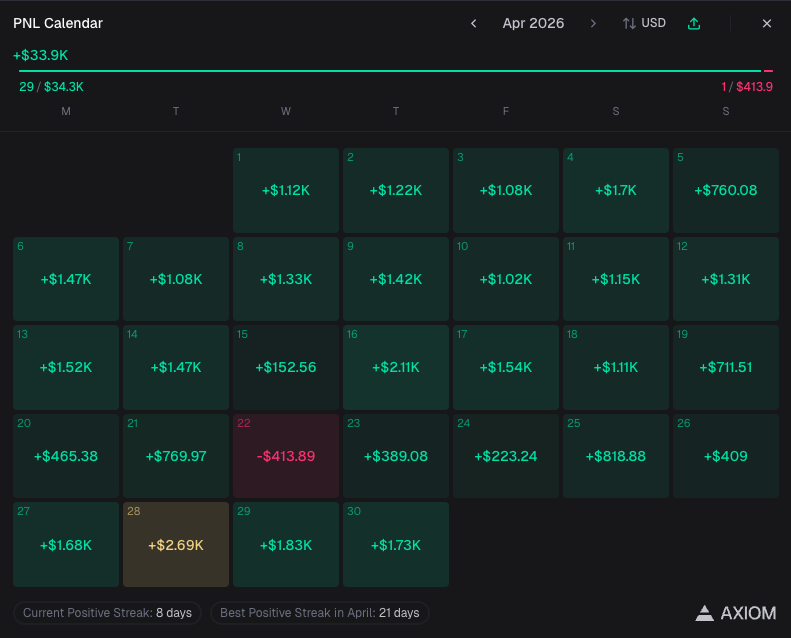Go to next month arrow

click(x=593, y=23)
